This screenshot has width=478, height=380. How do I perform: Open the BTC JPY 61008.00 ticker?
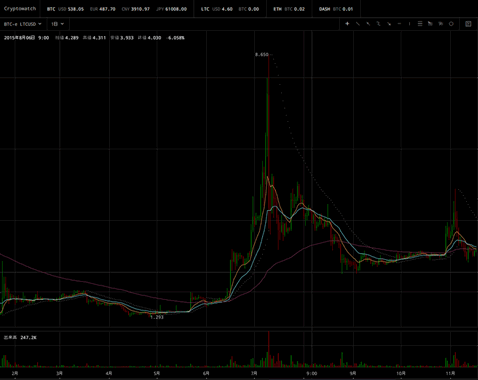pos(172,9)
